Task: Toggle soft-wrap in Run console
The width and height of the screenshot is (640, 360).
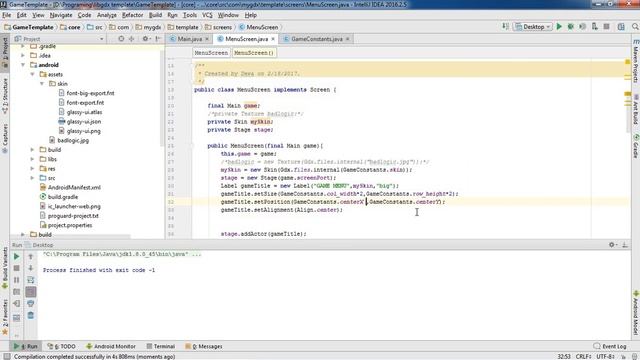Action: click(x=31, y=280)
